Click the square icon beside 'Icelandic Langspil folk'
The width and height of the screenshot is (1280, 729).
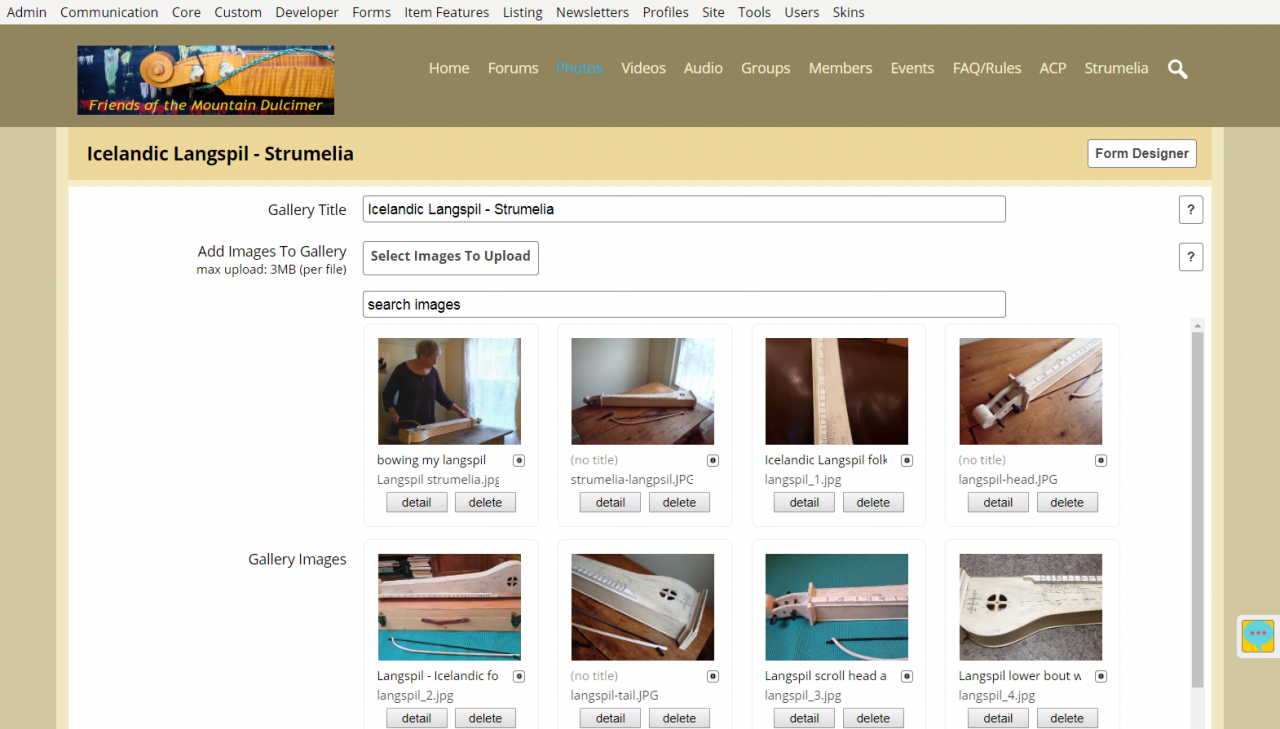coord(907,461)
